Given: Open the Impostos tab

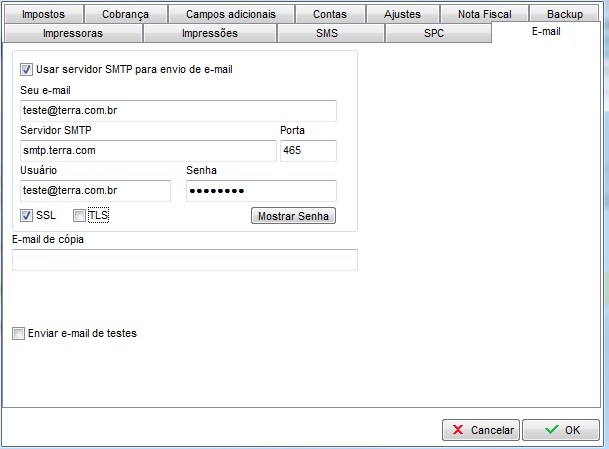Looking at the screenshot, I should pos(44,15).
